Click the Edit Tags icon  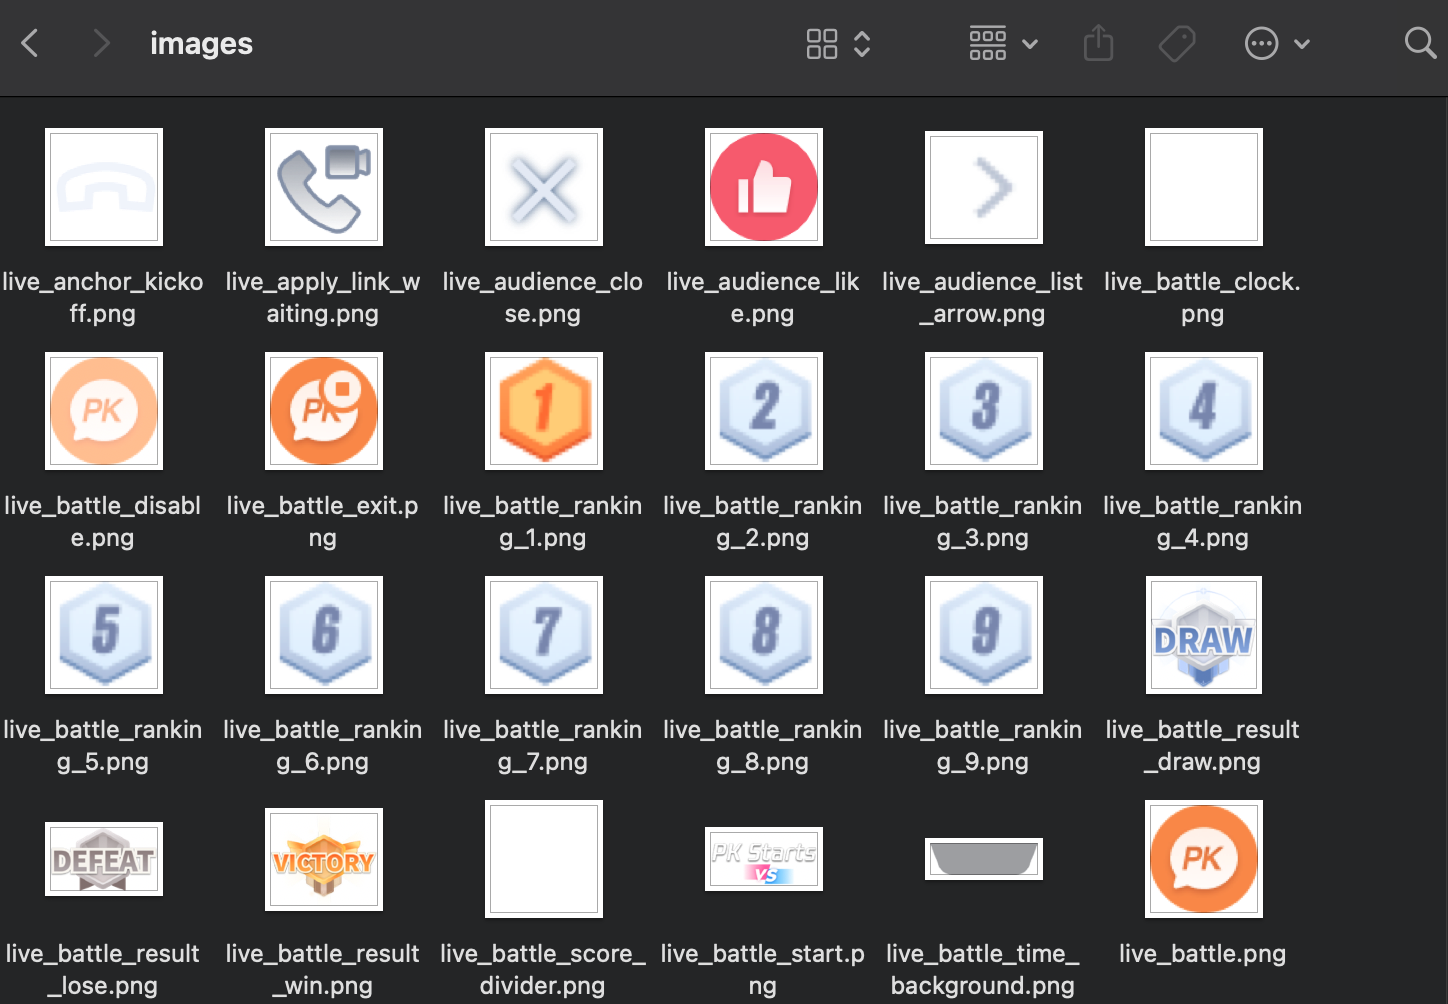click(1177, 43)
